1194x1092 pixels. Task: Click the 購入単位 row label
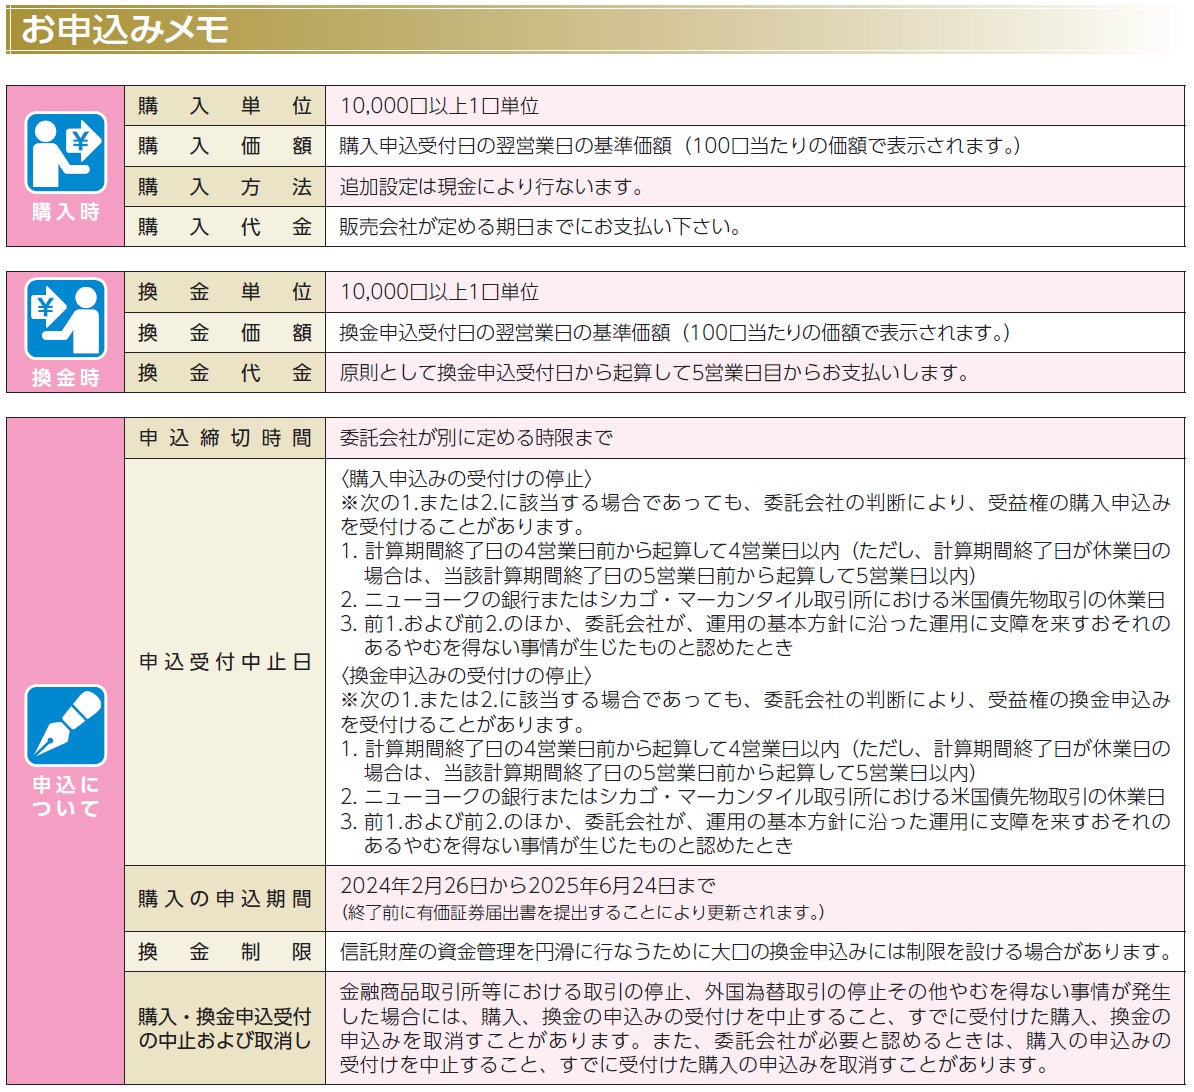click(x=225, y=106)
